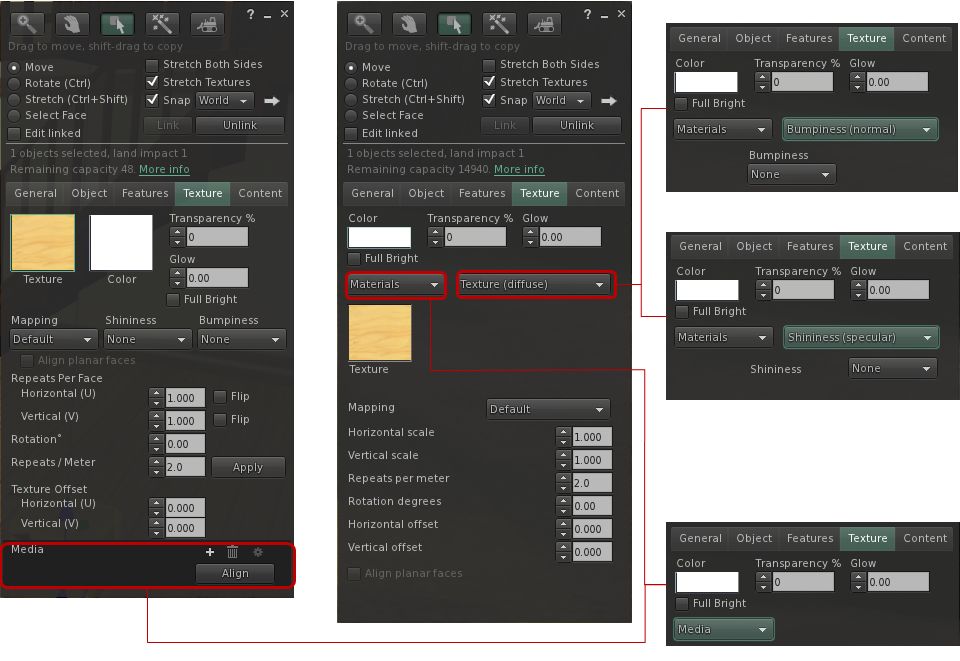Screen dimensions: 960x661
Task: Open the Bumpiness (normal) dropdown
Action: coord(860,130)
